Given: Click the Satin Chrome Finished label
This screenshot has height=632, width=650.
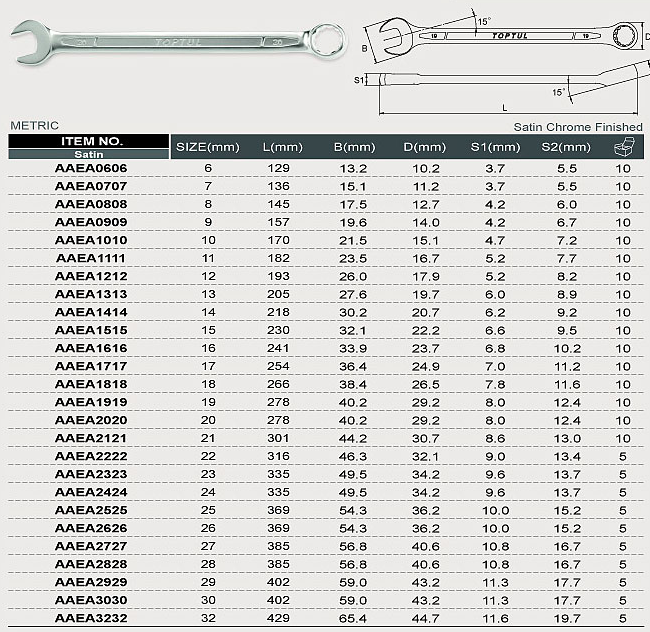Looking at the screenshot, I should click(578, 127).
